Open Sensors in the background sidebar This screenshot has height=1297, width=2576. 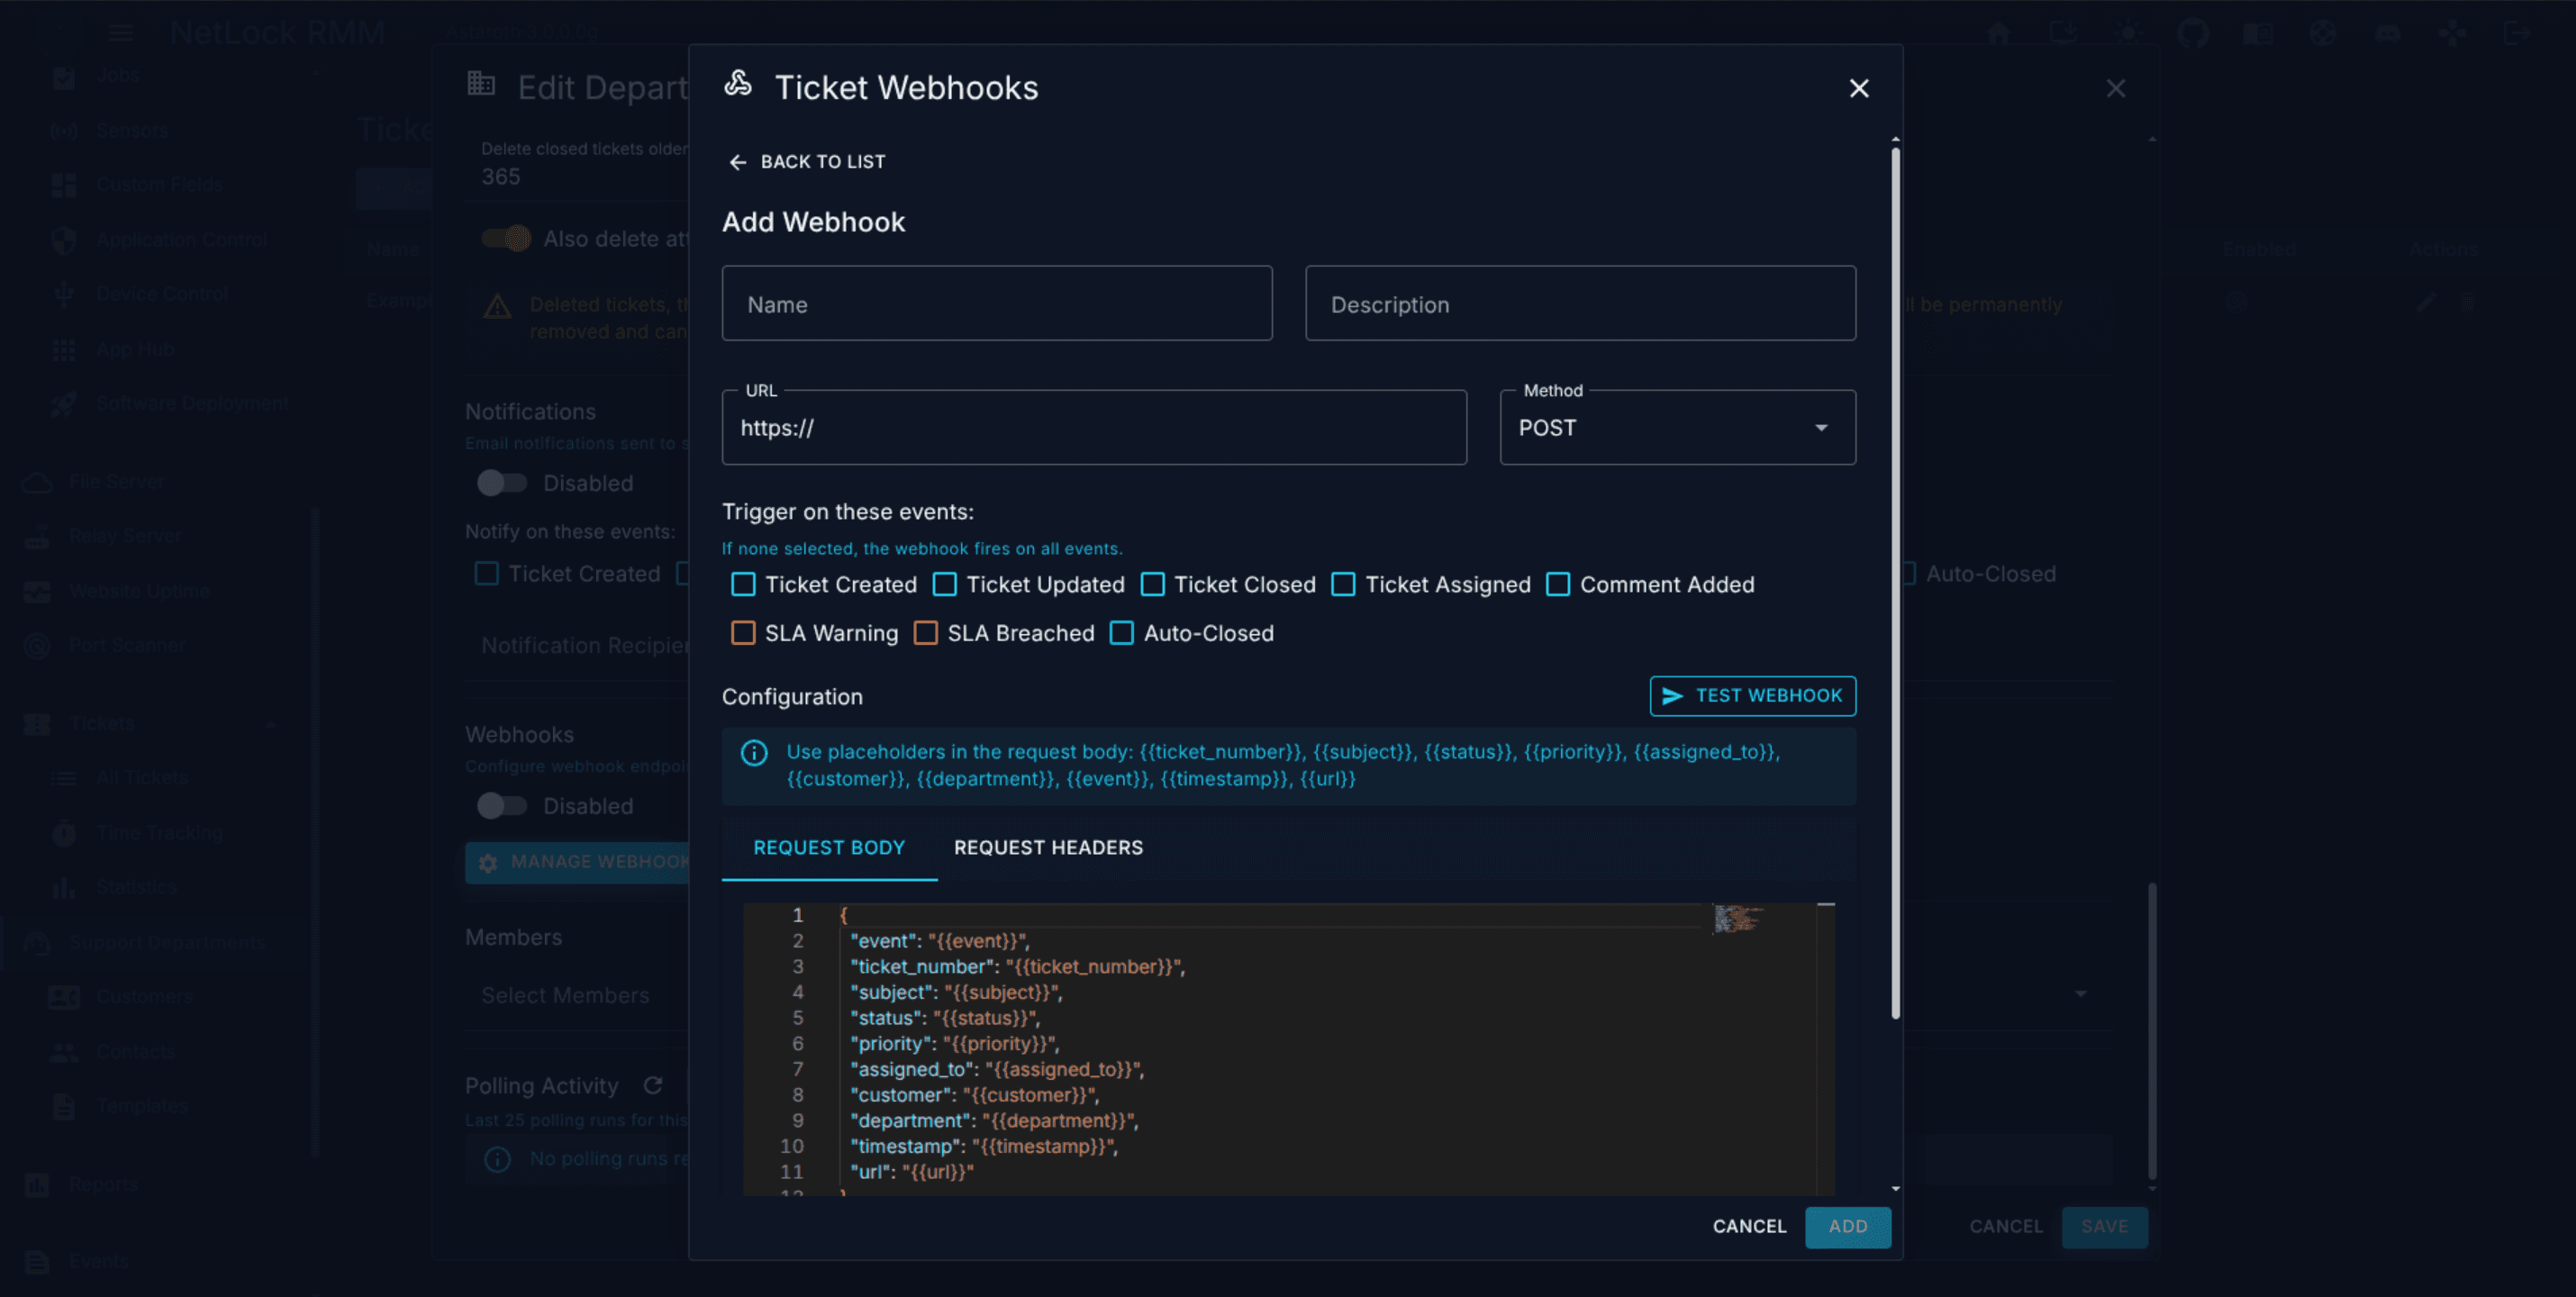point(132,130)
